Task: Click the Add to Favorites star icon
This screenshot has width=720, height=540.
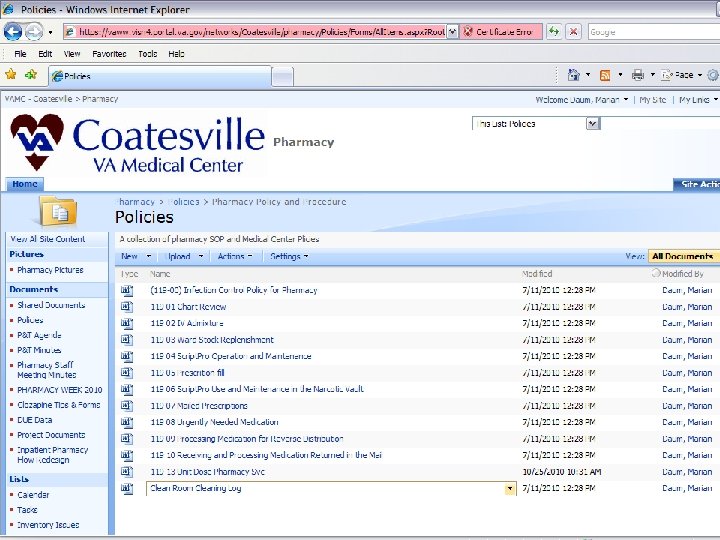Action: coord(31,74)
